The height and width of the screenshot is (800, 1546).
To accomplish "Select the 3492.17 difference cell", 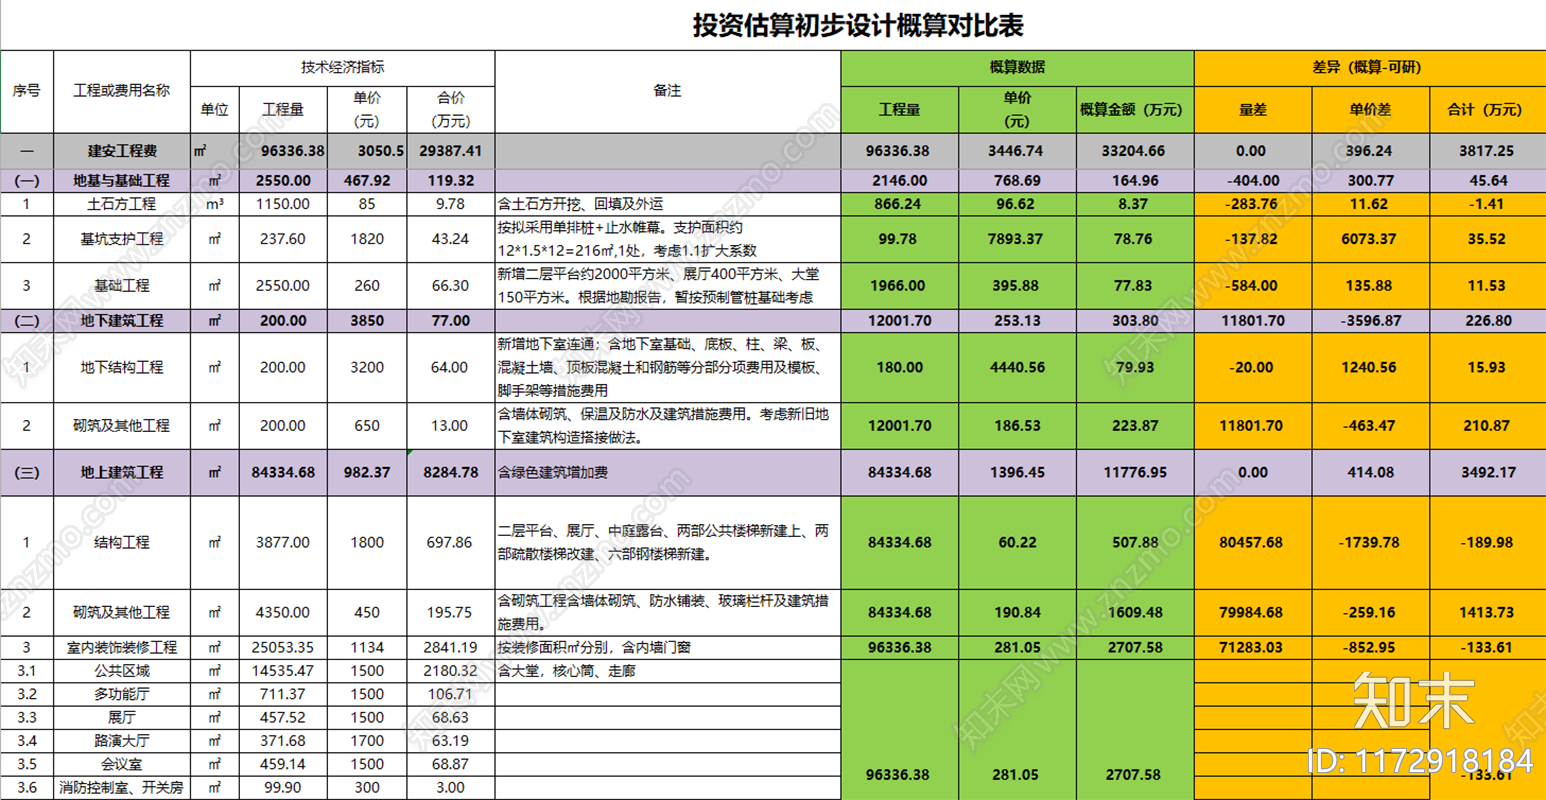I will click(1486, 472).
